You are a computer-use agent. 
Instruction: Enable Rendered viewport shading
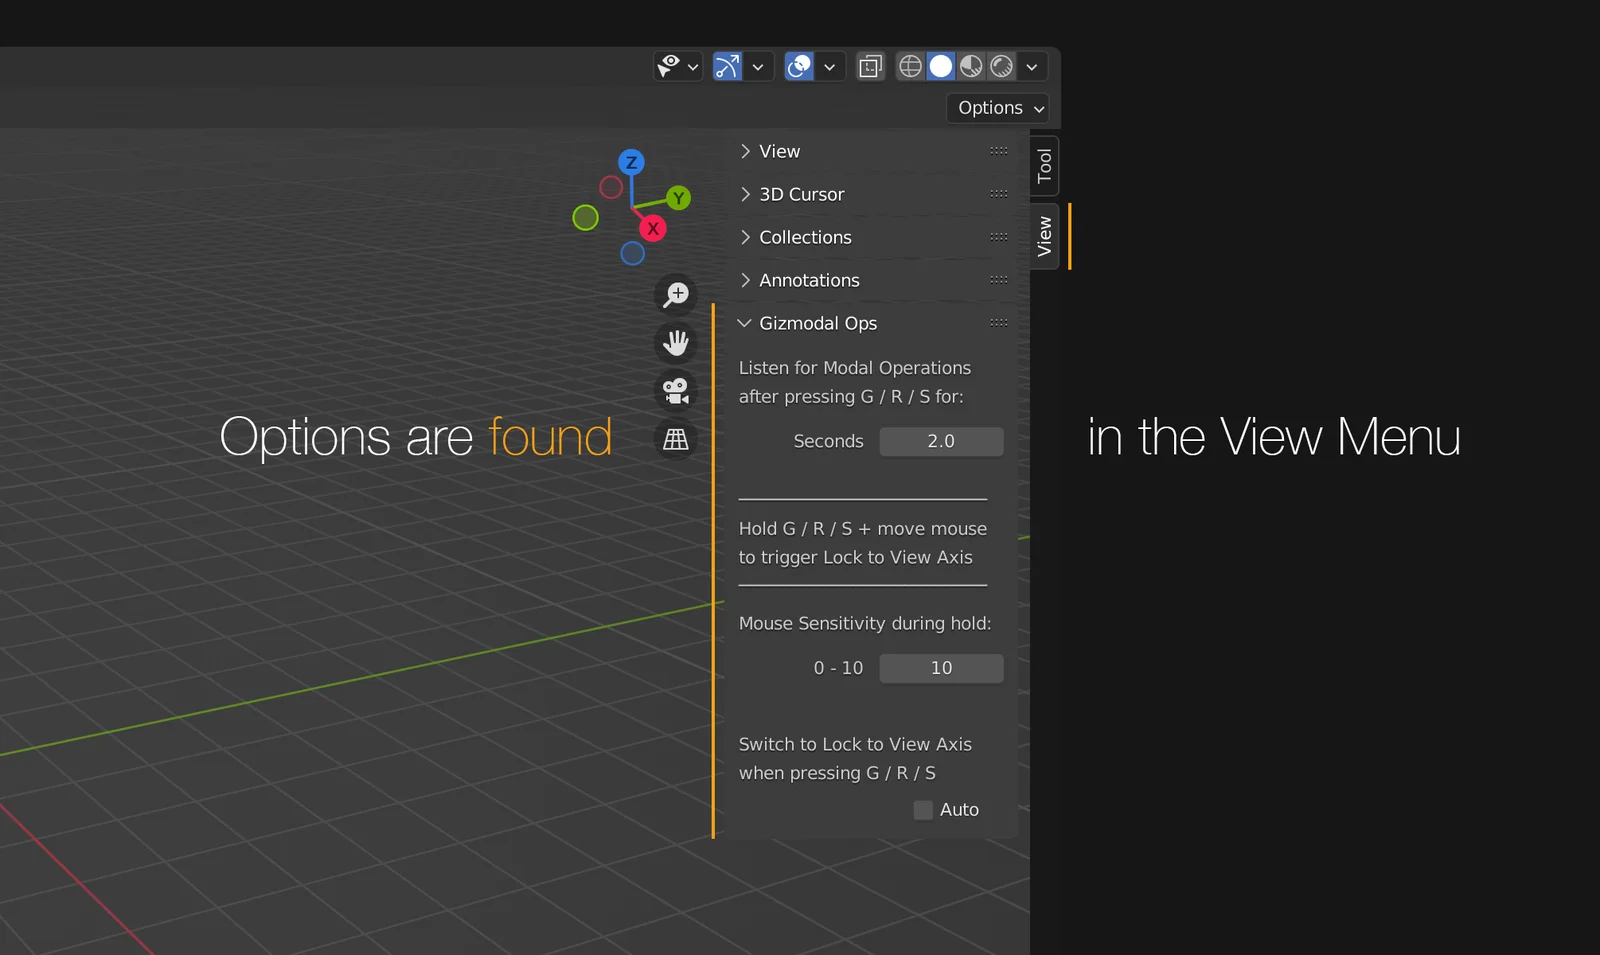(1002, 66)
